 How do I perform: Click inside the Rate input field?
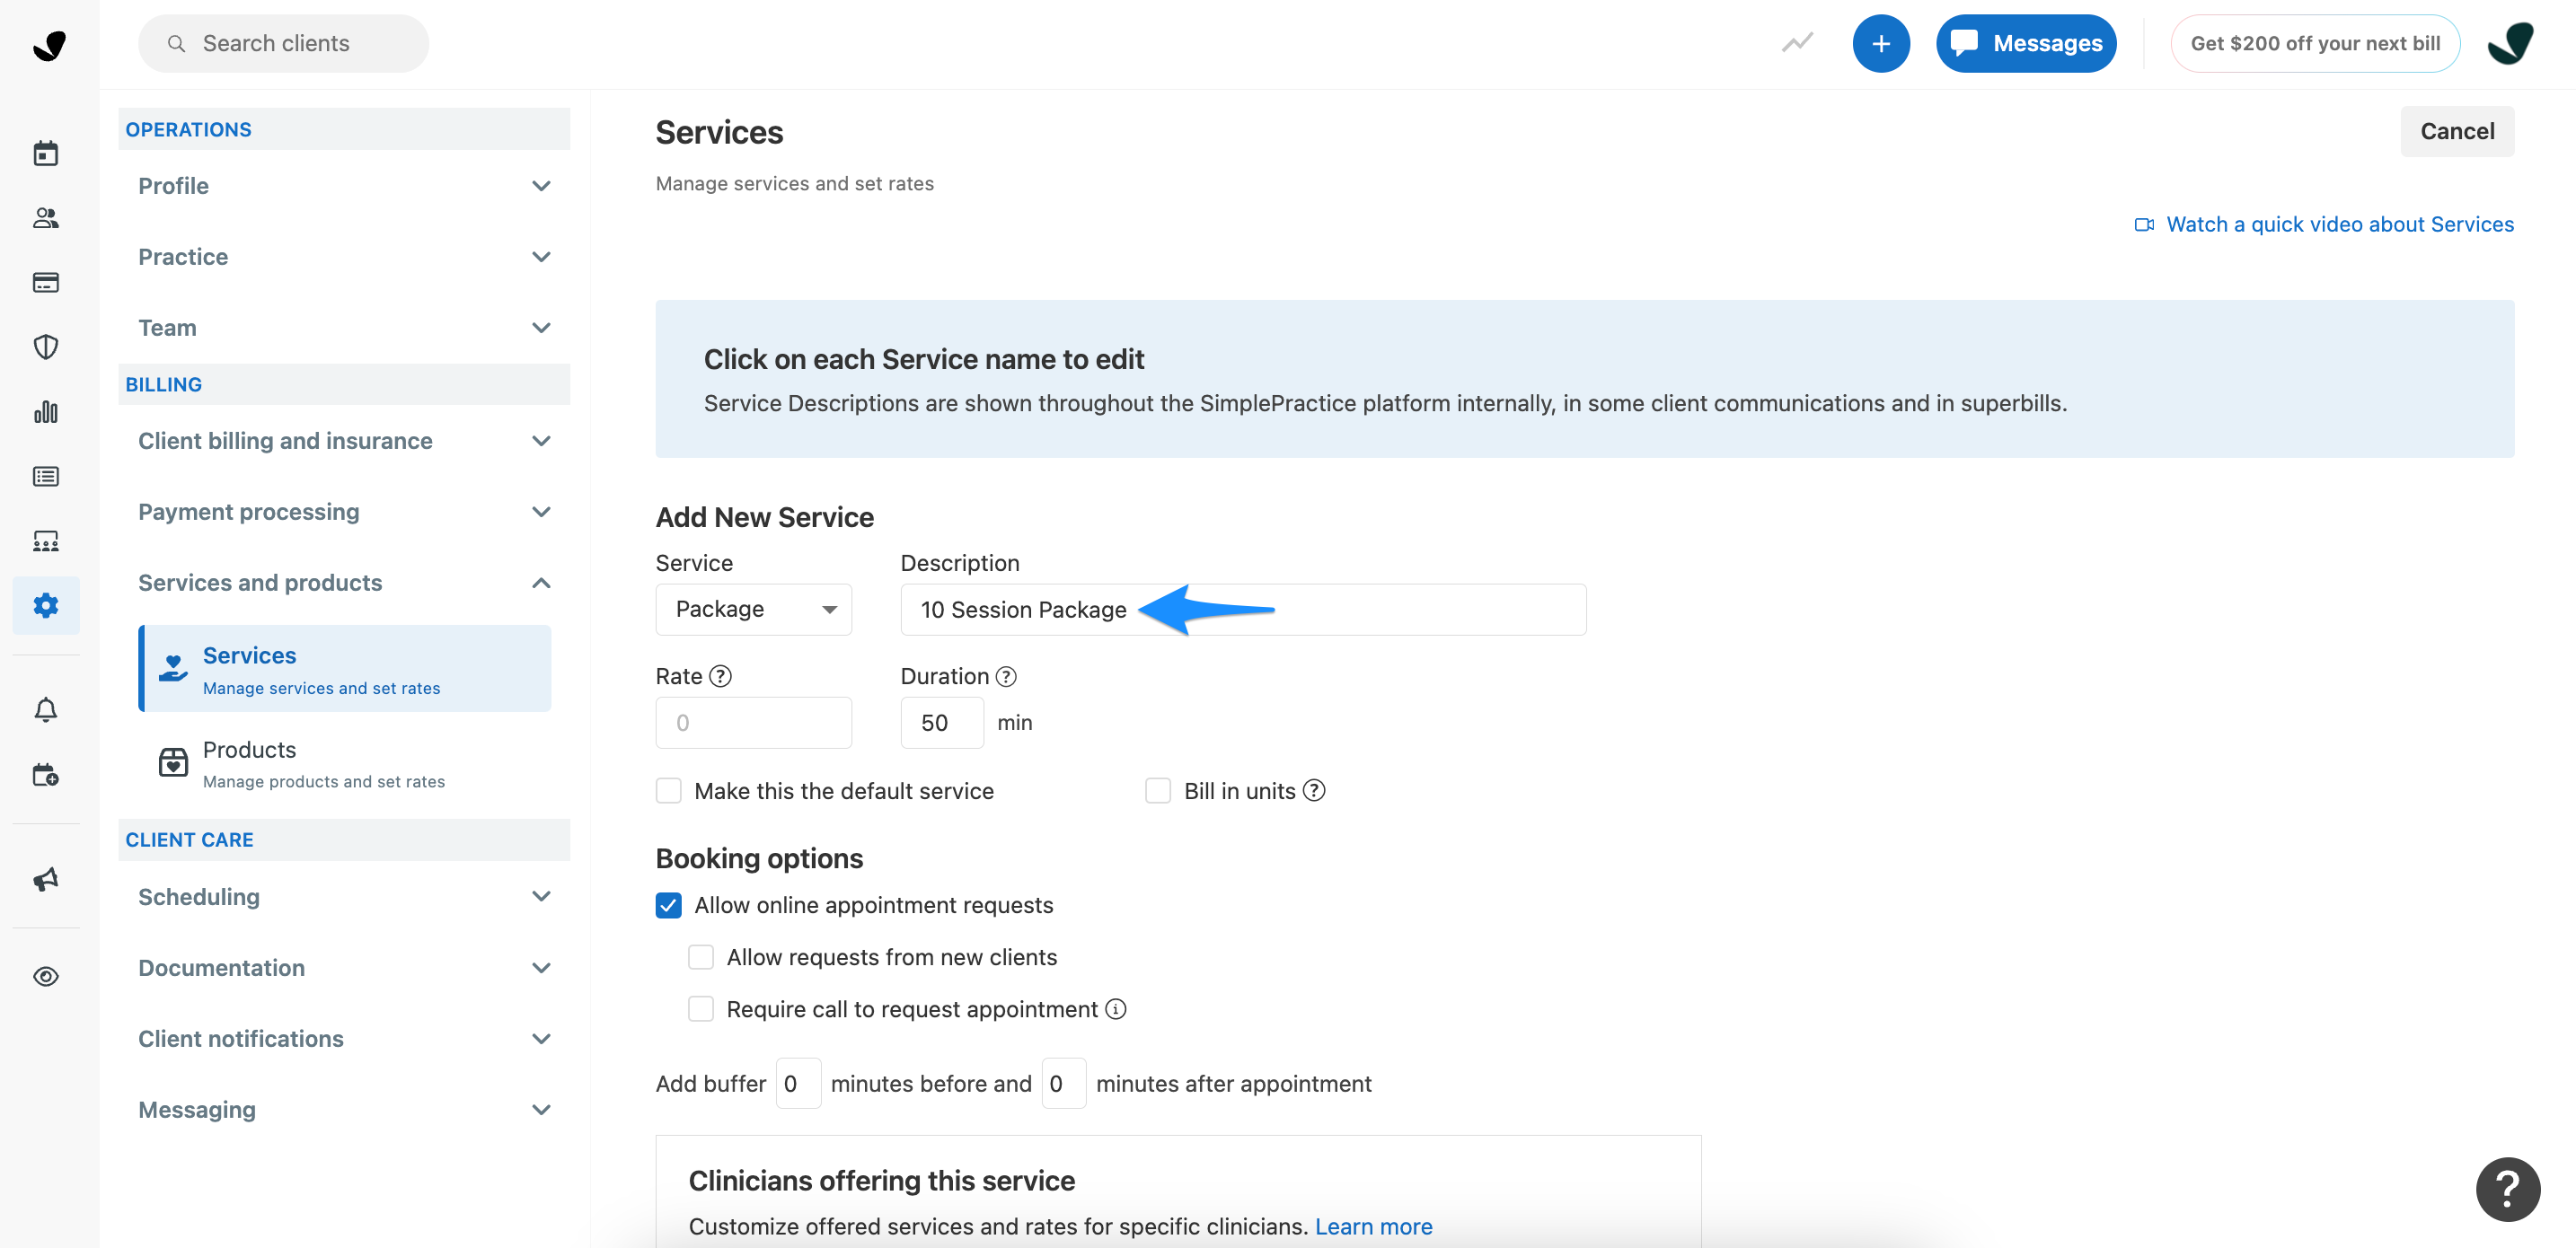click(753, 722)
